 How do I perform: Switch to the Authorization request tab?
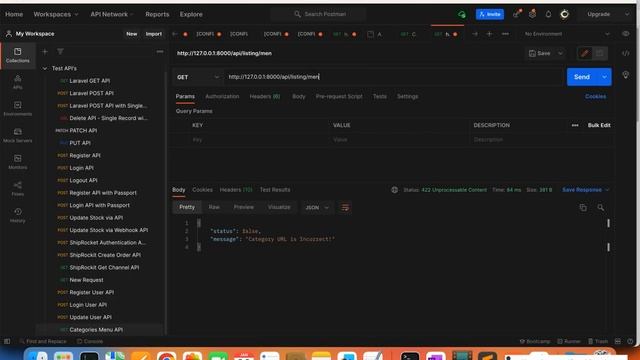(222, 96)
